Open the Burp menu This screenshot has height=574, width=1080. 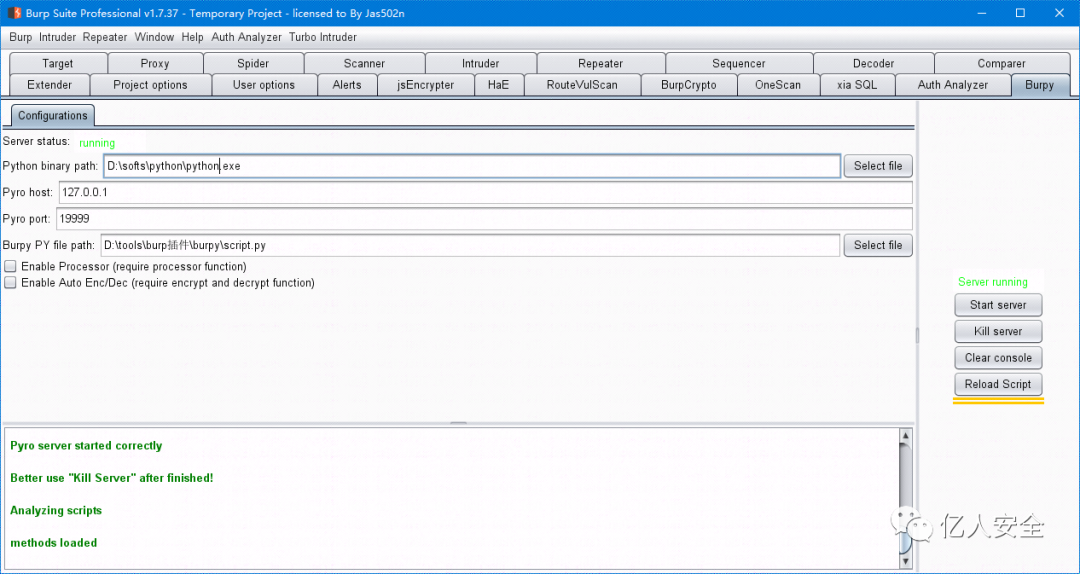[x=21, y=37]
